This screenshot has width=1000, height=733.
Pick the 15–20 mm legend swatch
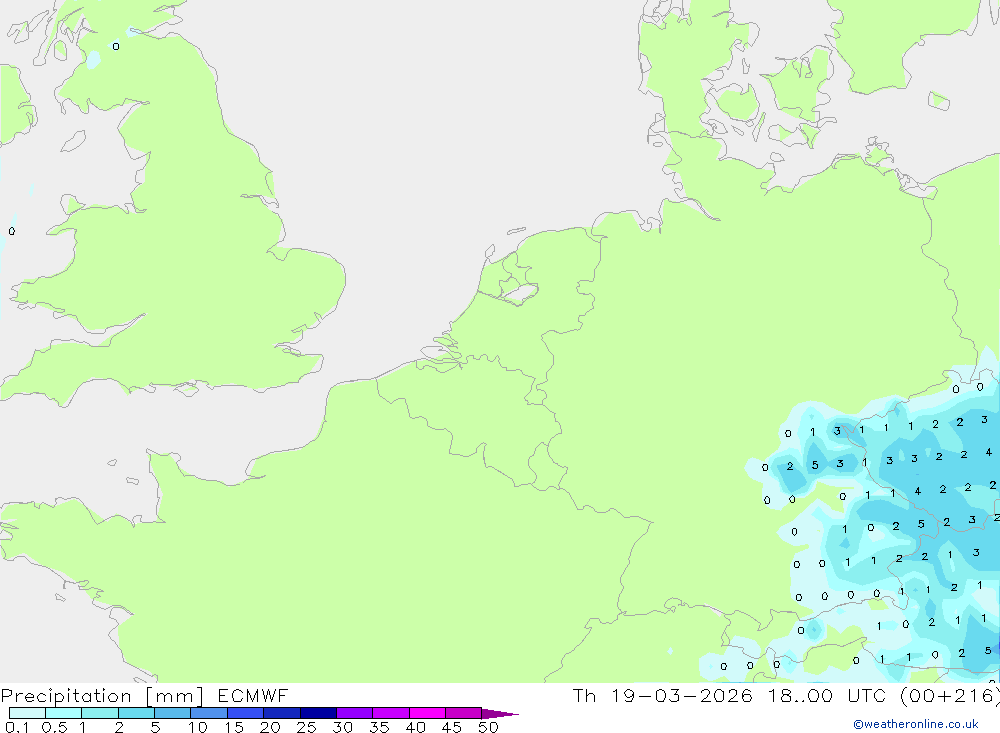click(246, 713)
